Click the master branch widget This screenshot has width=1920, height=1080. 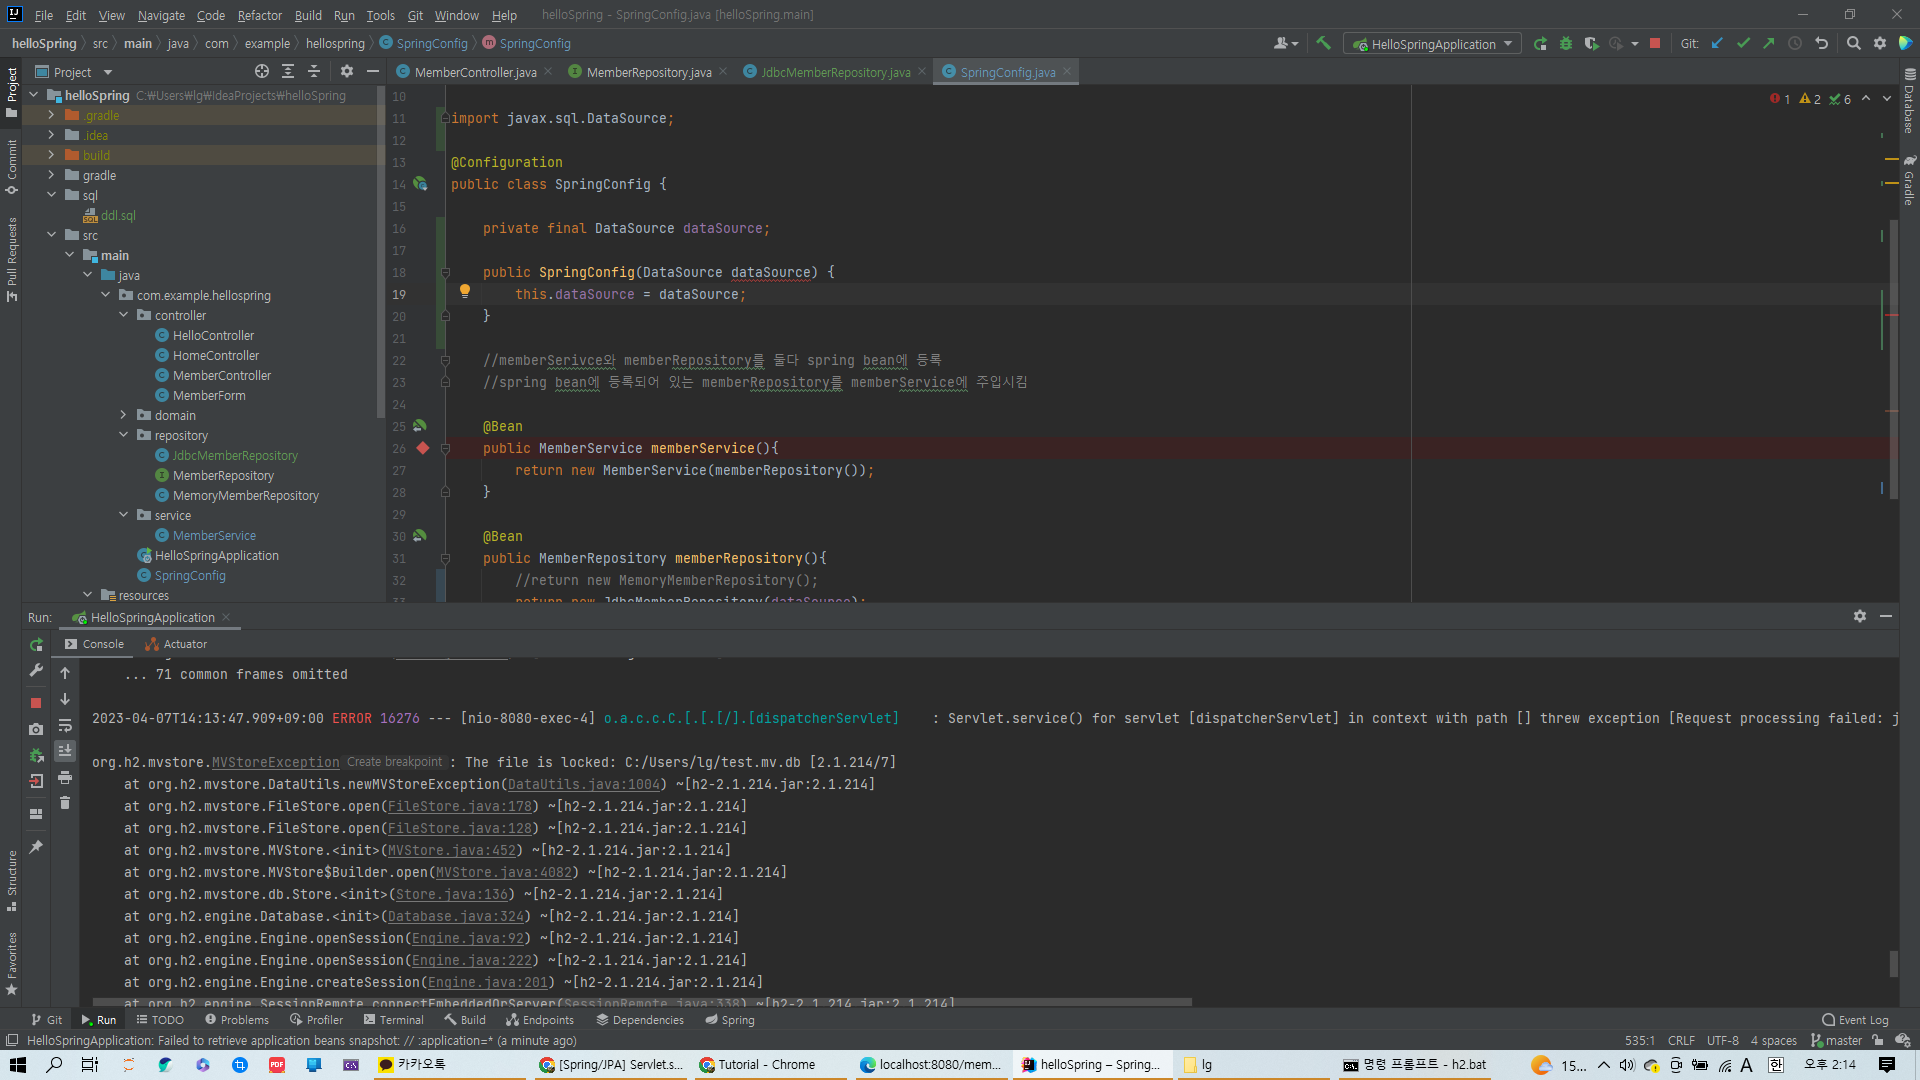click(x=1836, y=1040)
